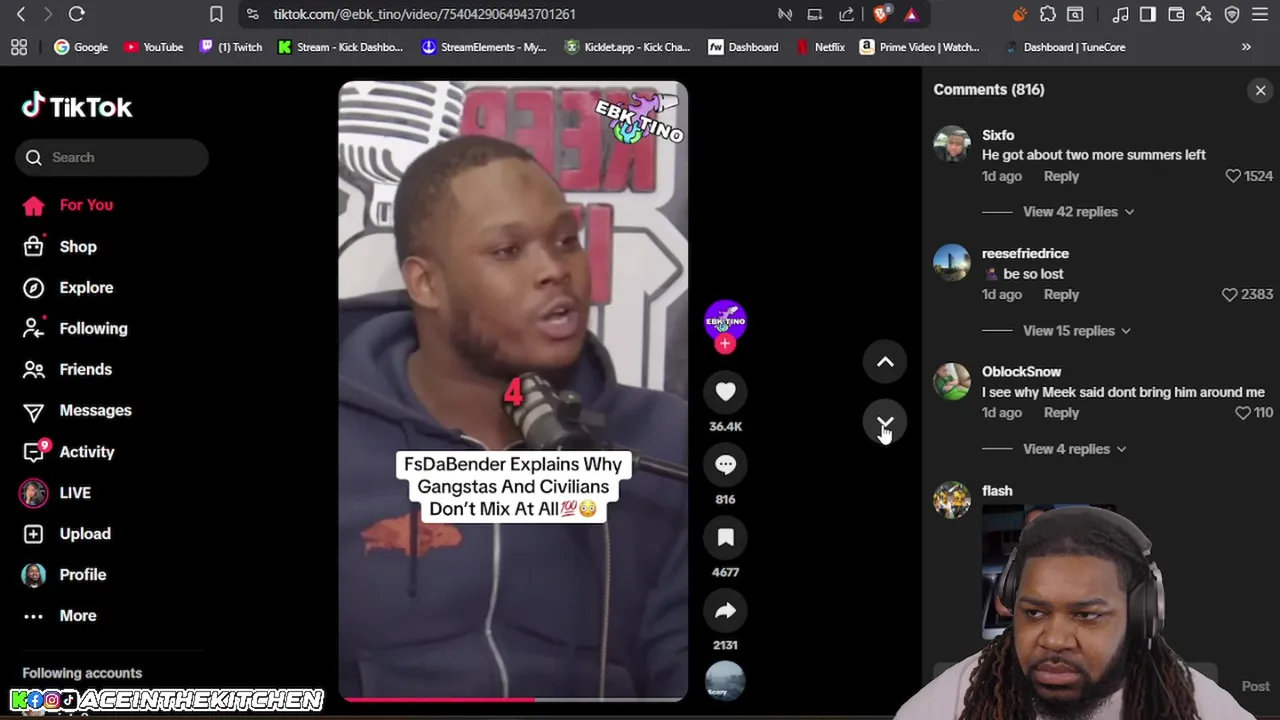Like Sixfo's comment heart
The image size is (1280, 720).
pyautogui.click(x=1233, y=176)
